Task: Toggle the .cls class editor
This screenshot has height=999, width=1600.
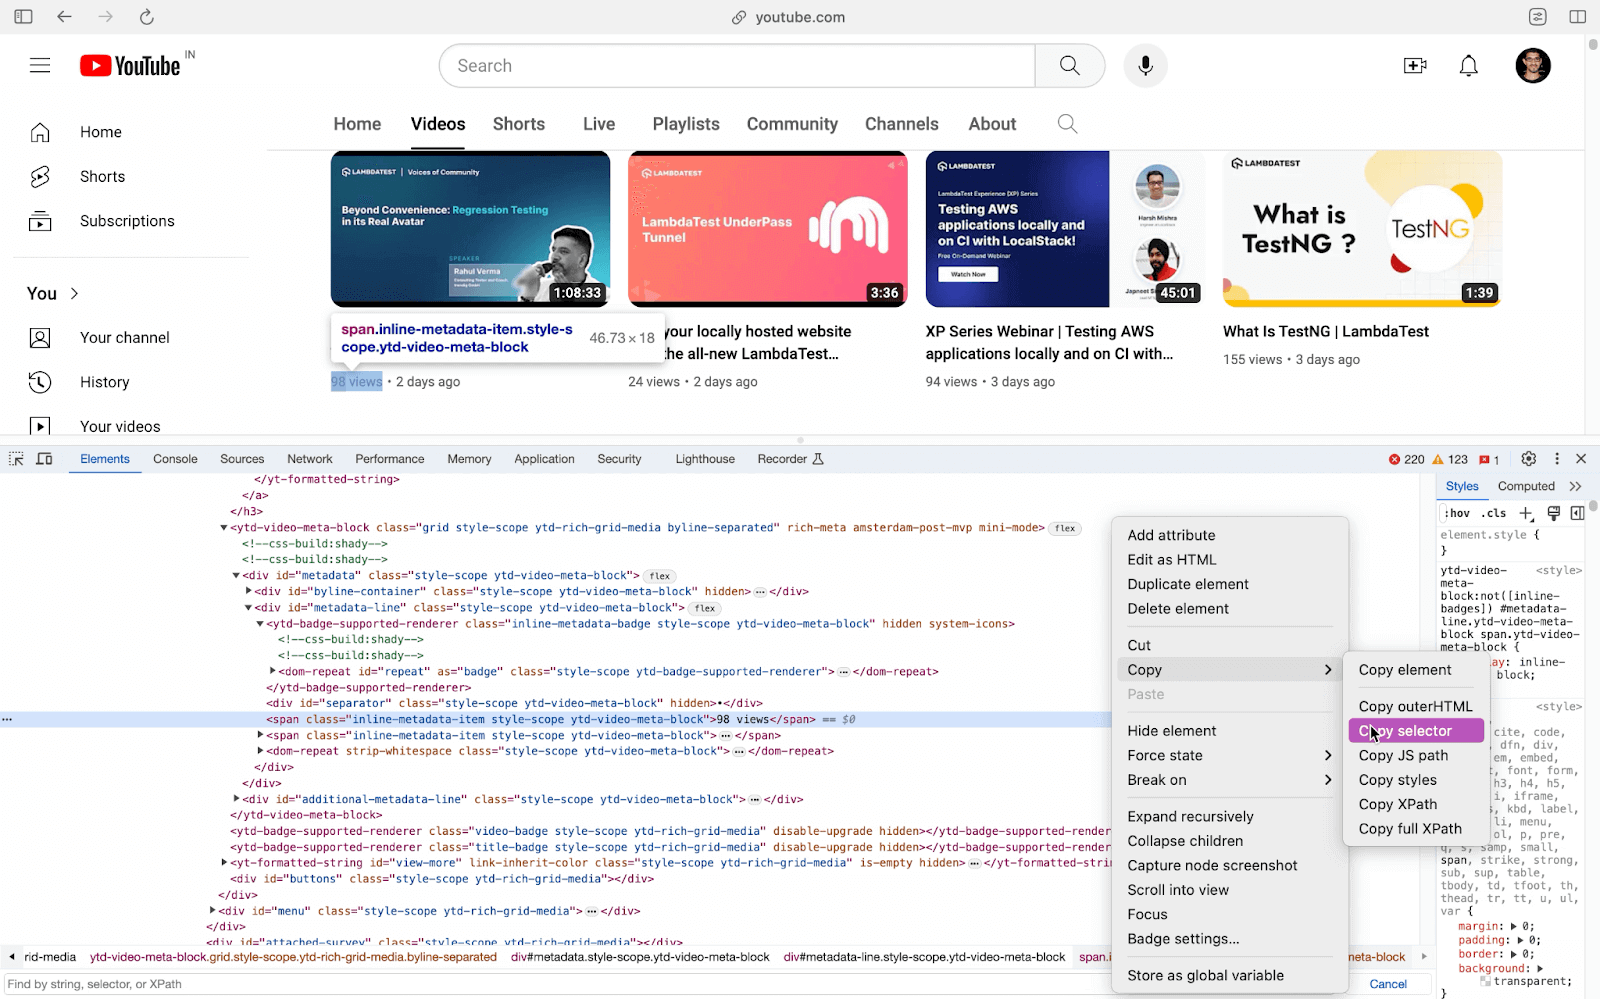Action: [x=1494, y=513]
